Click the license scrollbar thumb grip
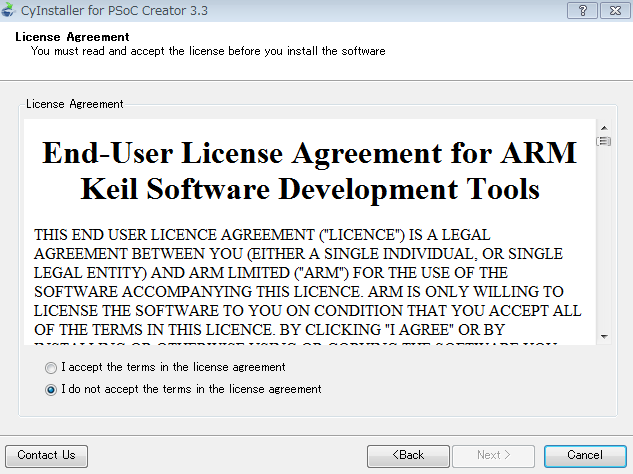This screenshot has width=633, height=474. point(604,141)
